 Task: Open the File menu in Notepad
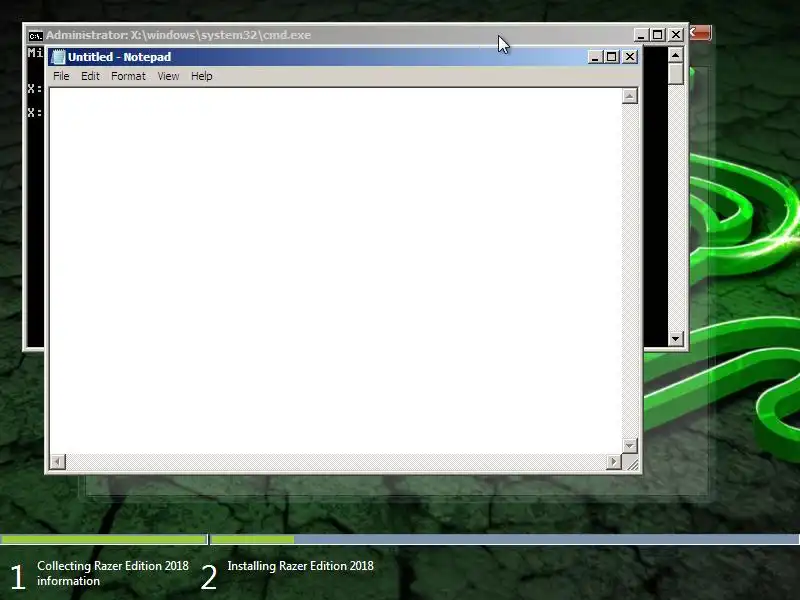61,76
